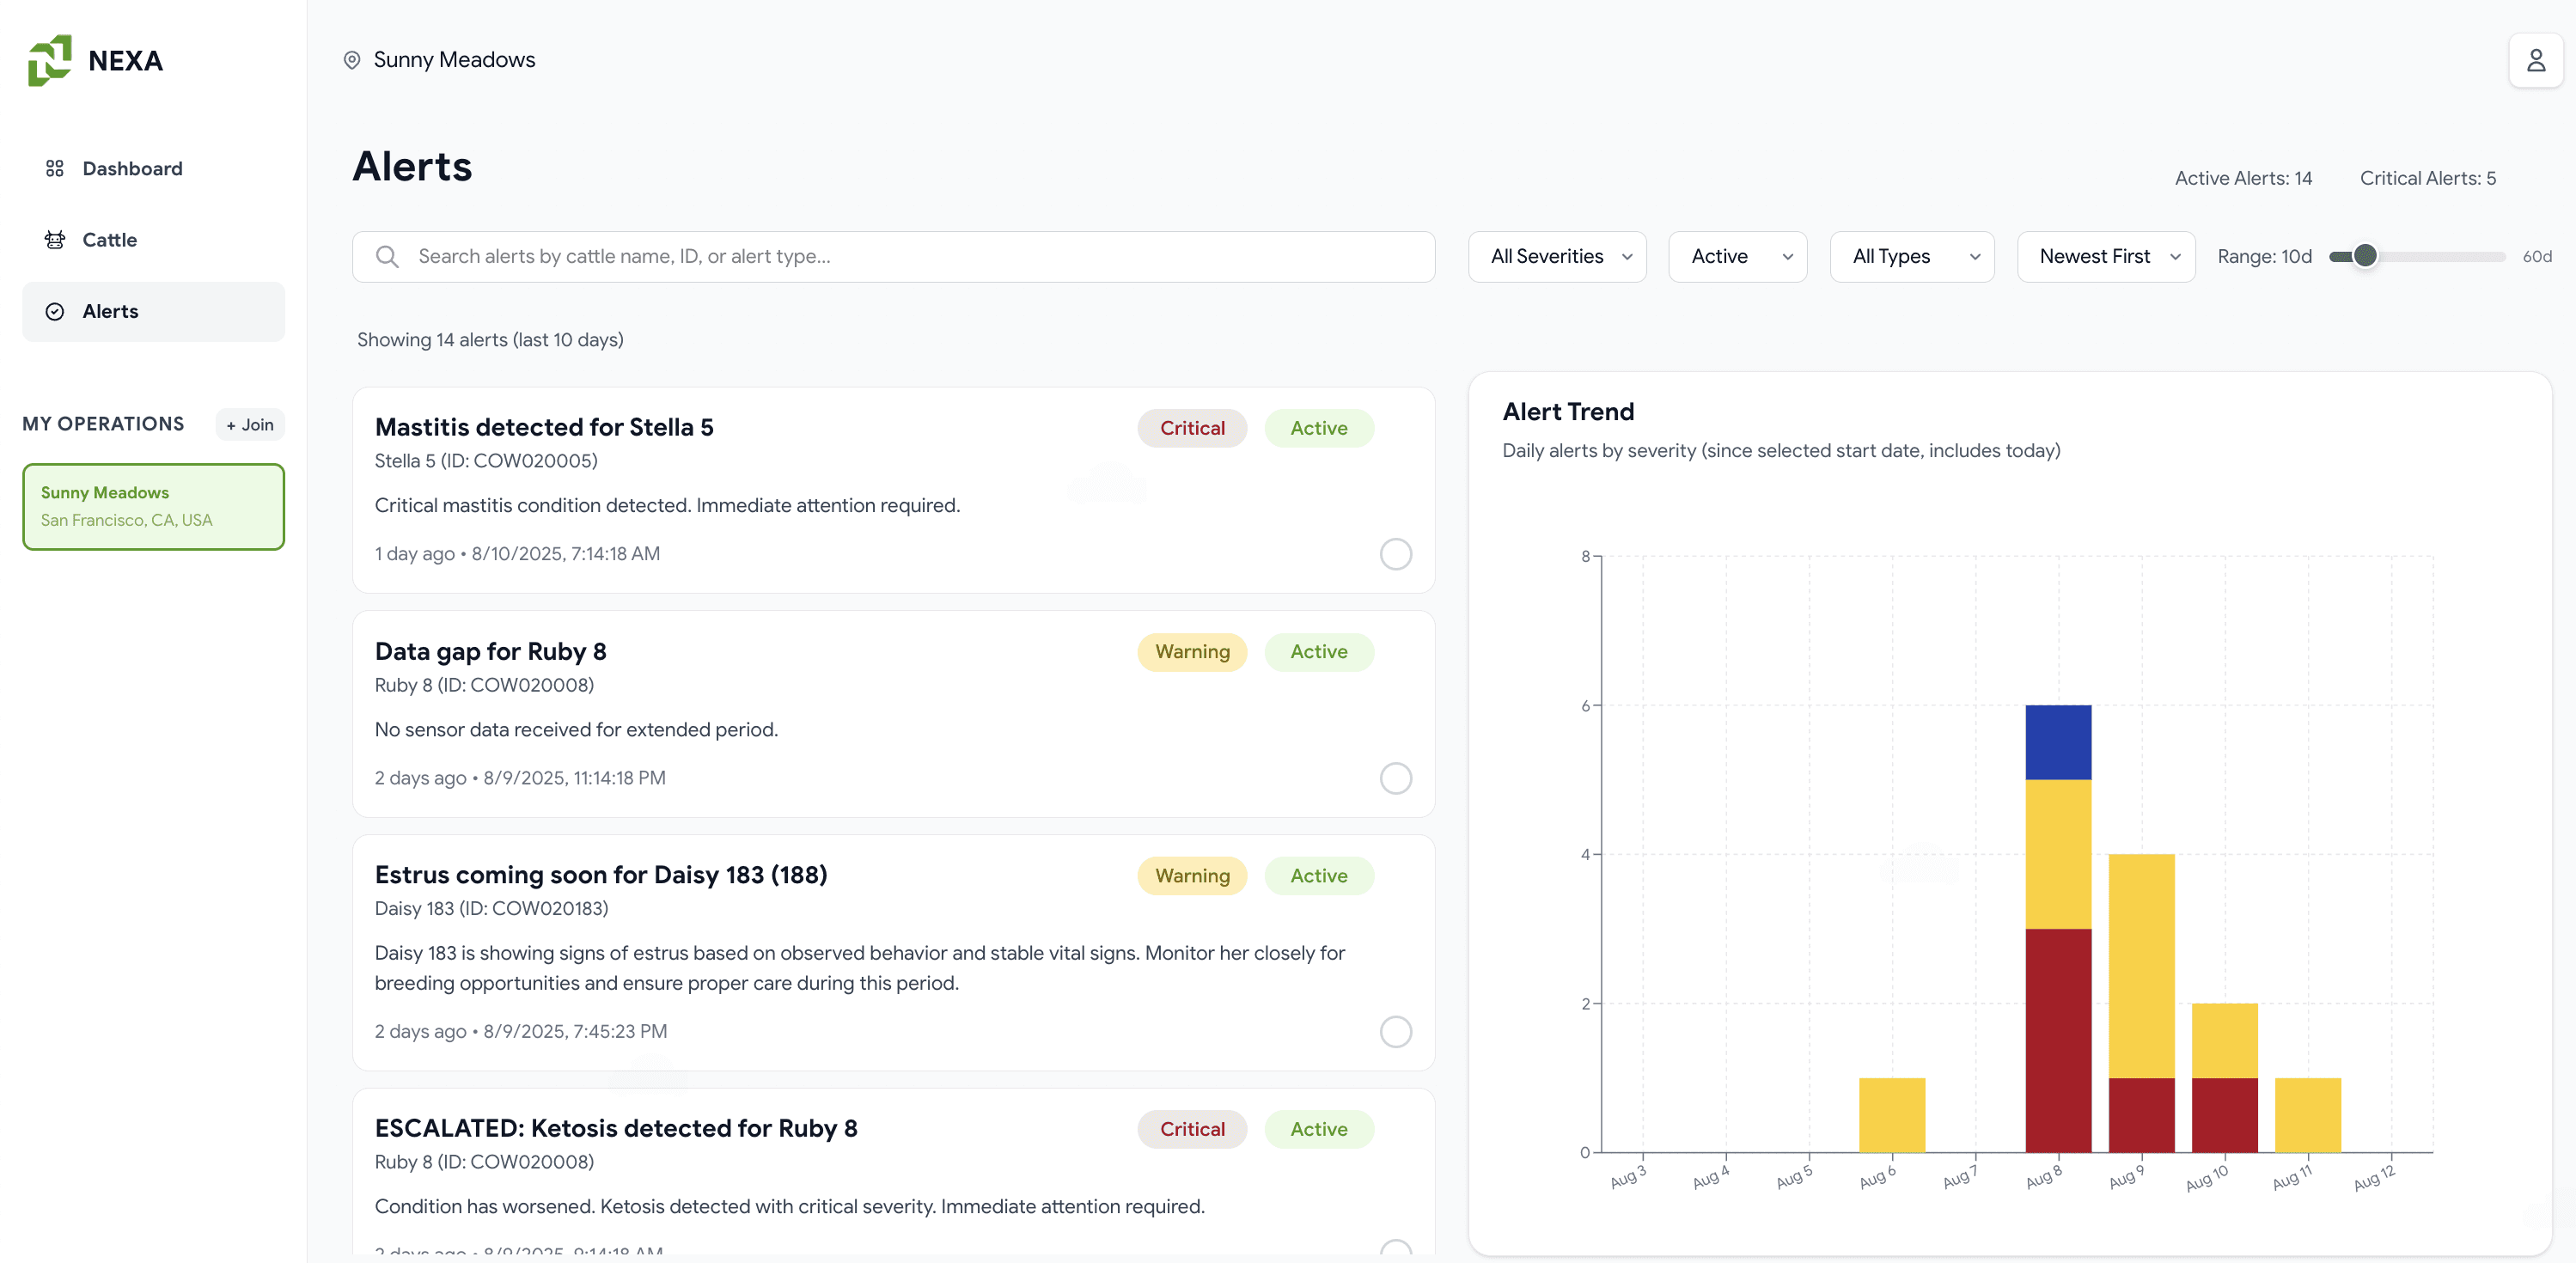Screen dimensions: 2576x1263
Task: Select the Sunny Meadows operation card
Action: (x=153, y=506)
